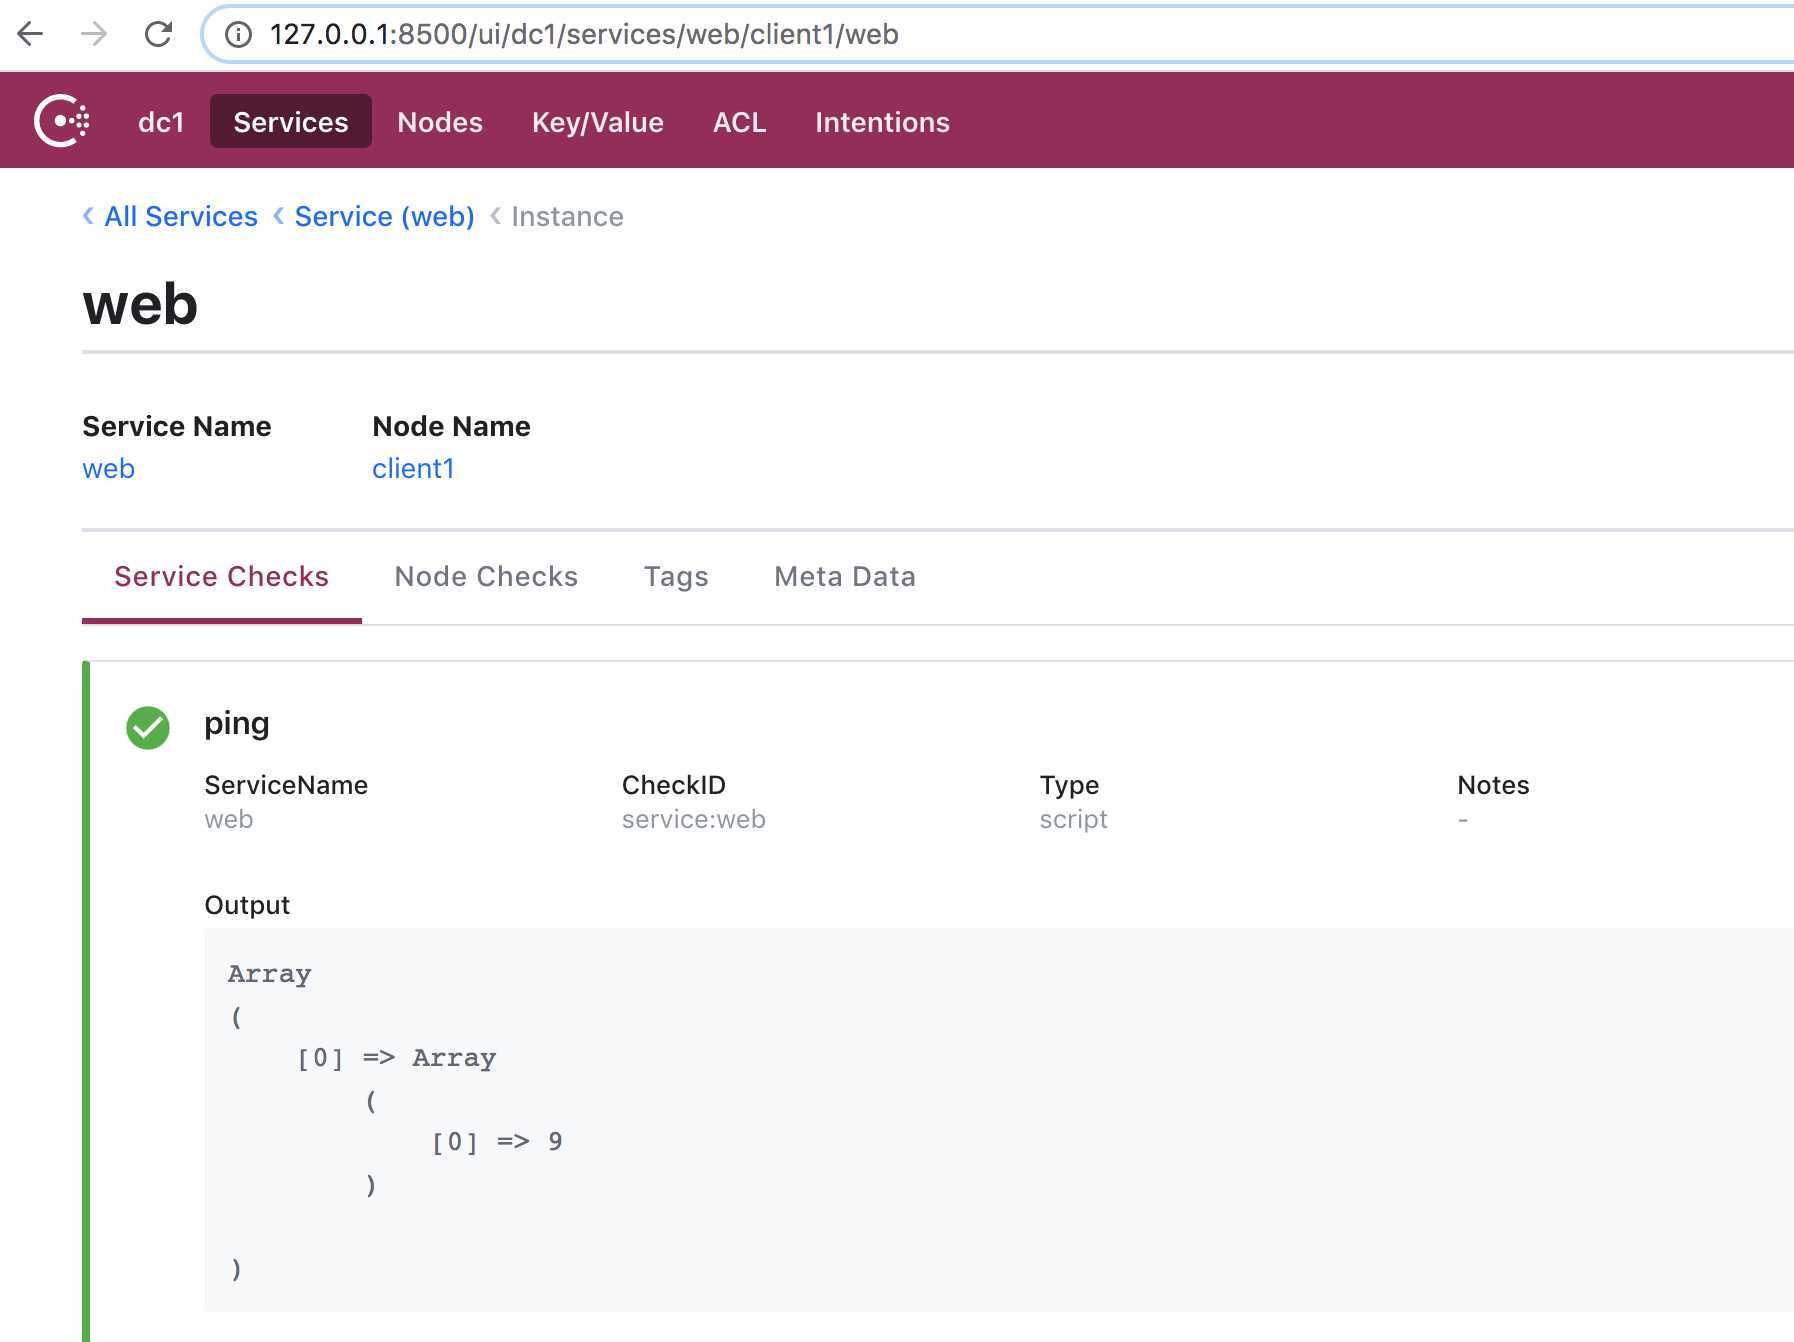1794x1342 pixels.
Task: Click the browser forward arrow
Action: point(94,34)
